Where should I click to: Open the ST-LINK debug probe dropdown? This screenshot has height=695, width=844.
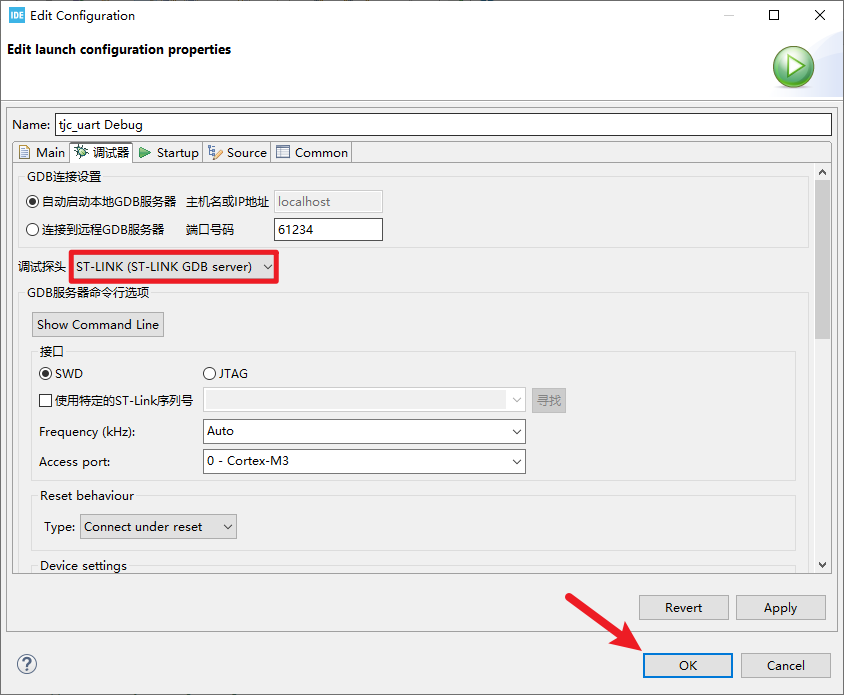click(174, 267)
